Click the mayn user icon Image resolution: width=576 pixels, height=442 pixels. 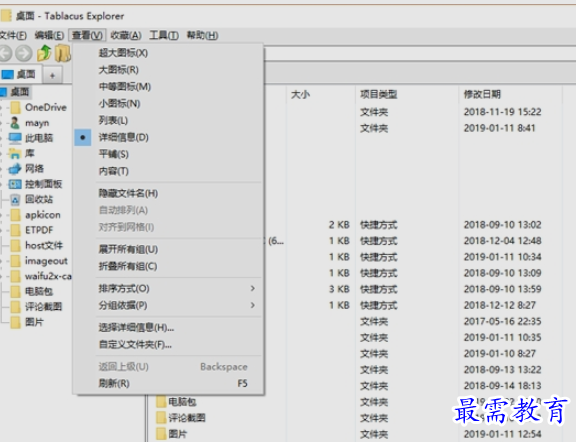[15, 122]
